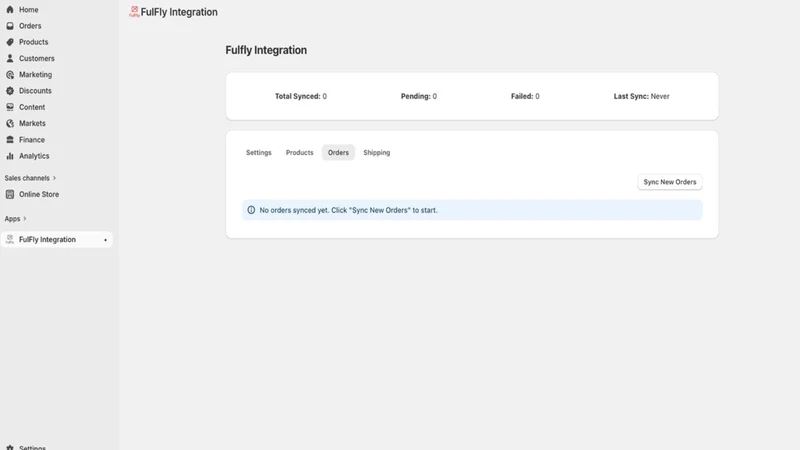The height and width of the screenshot is (450, 800).
Task: Click the info icon in the banner
Action: (251, 210)
